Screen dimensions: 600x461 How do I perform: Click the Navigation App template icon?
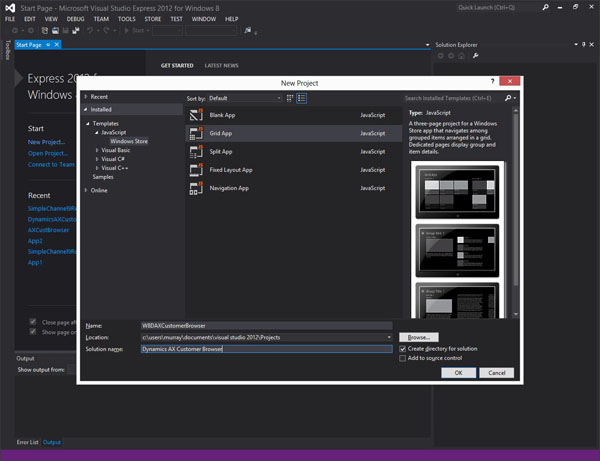pos(196,188)
